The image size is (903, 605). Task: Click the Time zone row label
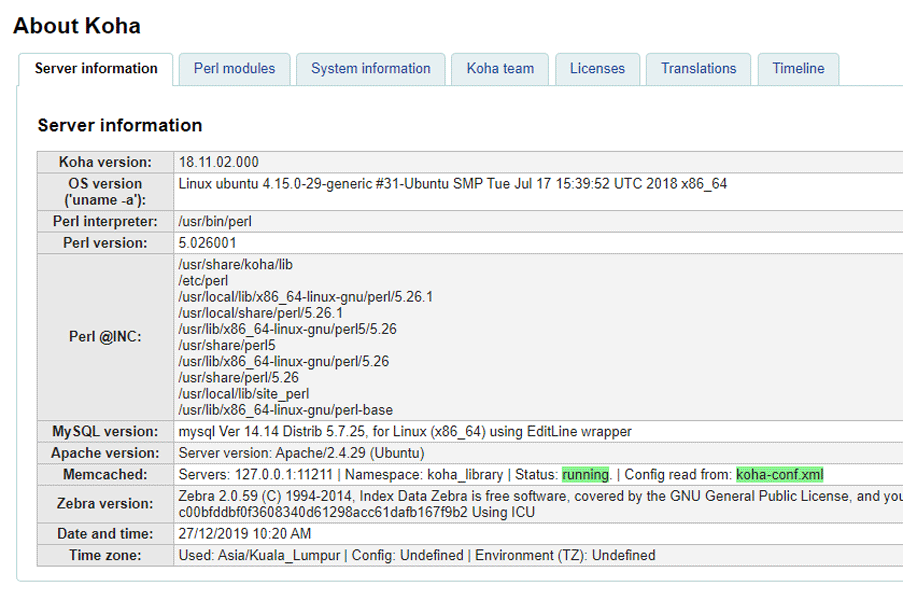105,555
